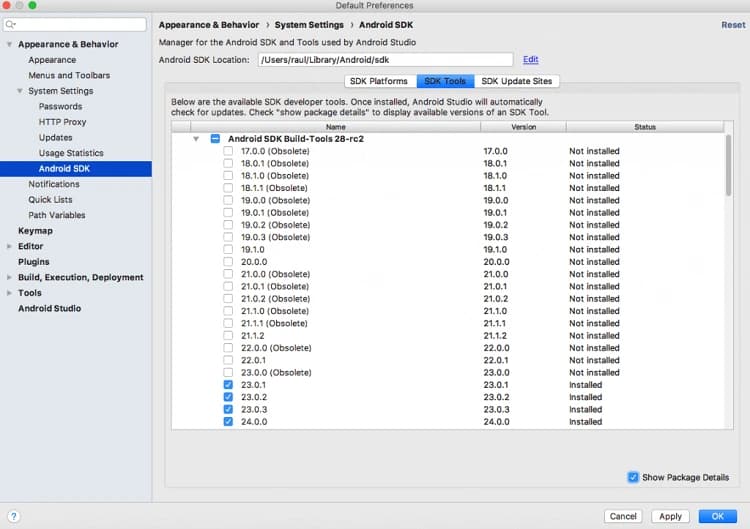Viewport: 750px width, 529px height.
Task: Click the search magnifier icon
Action: 11,24
